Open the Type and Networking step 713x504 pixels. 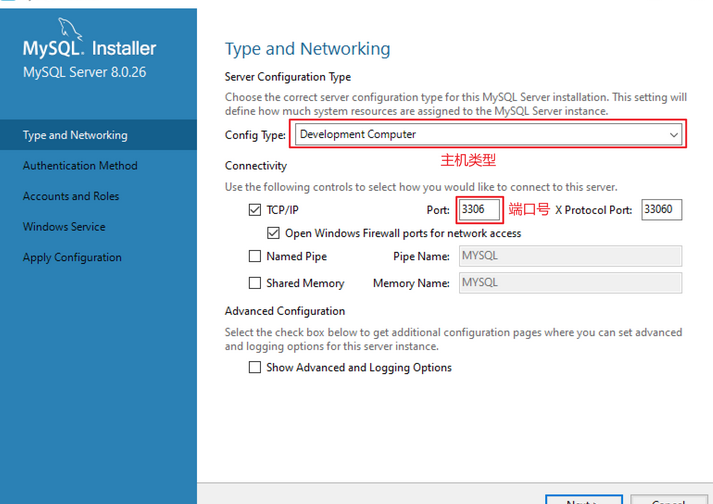98,135
